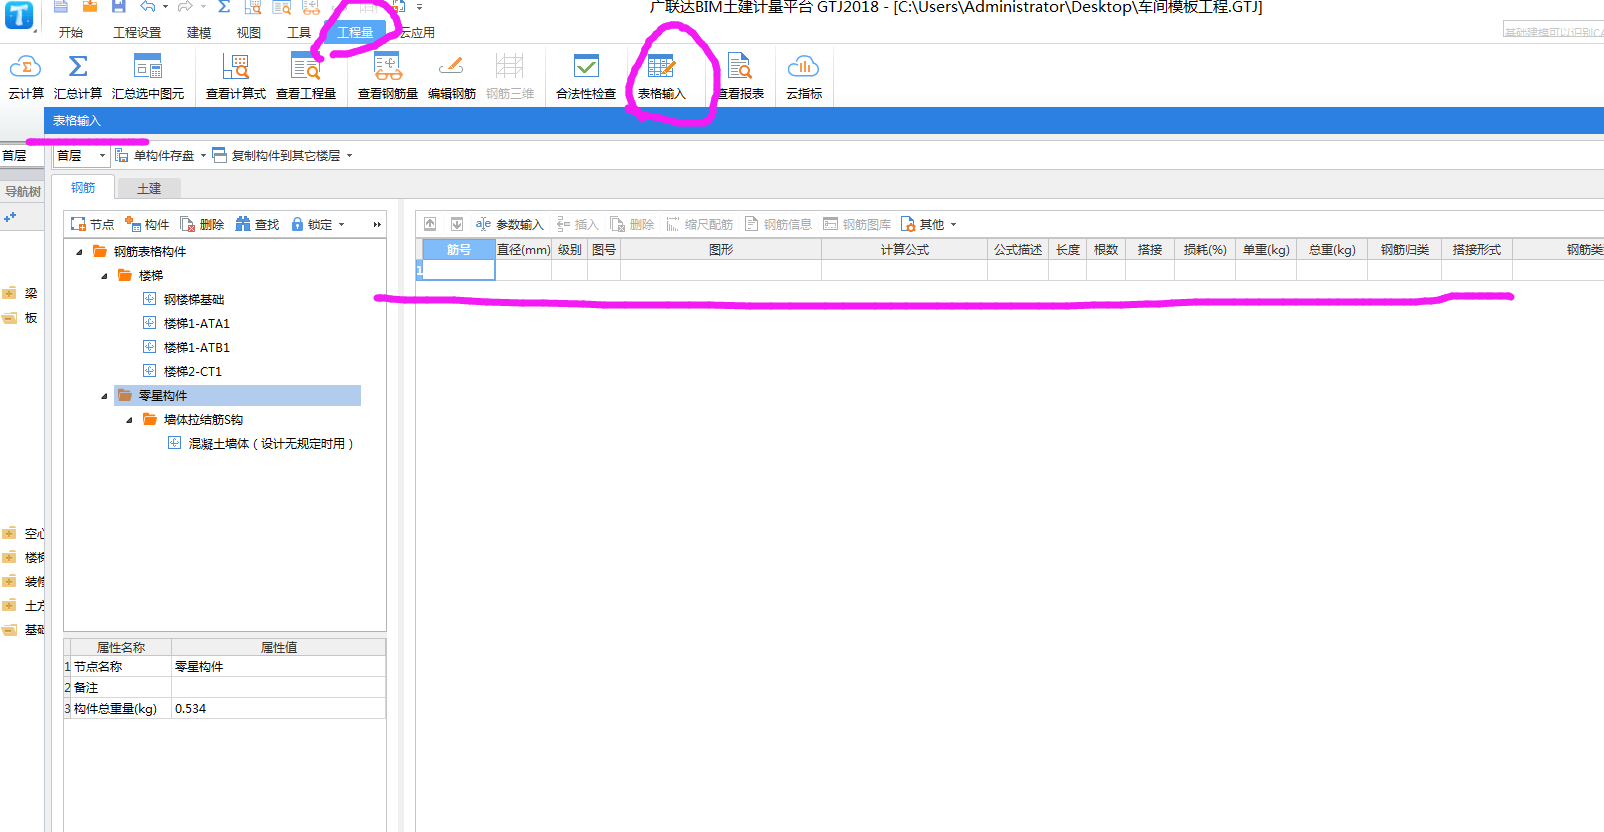Select 钢楼梯基础 tree item
Image resolution: width=1604 pixels, height=832 pixels.
(194, 300)
